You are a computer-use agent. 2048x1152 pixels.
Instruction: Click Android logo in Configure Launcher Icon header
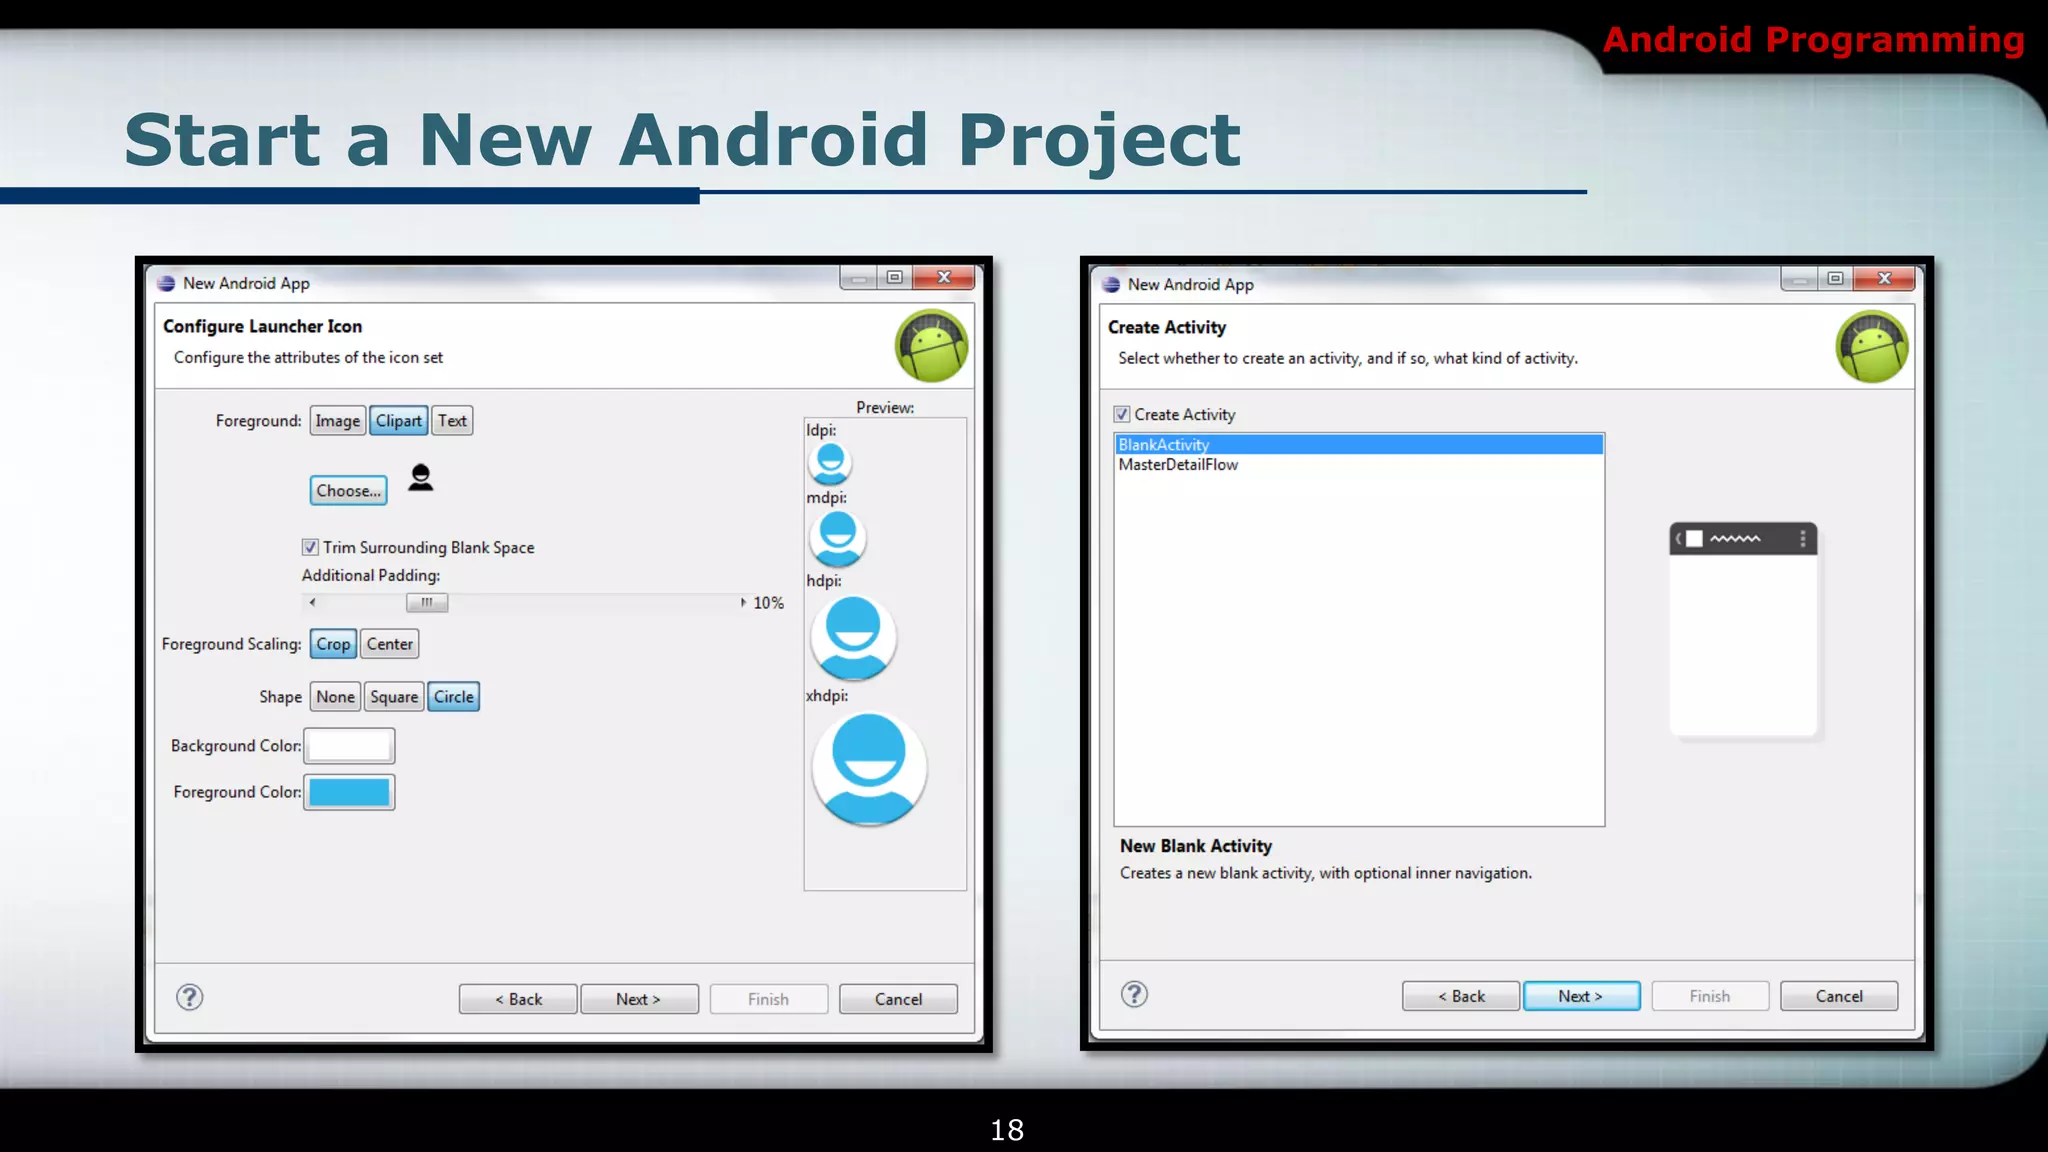coord(931,346)
